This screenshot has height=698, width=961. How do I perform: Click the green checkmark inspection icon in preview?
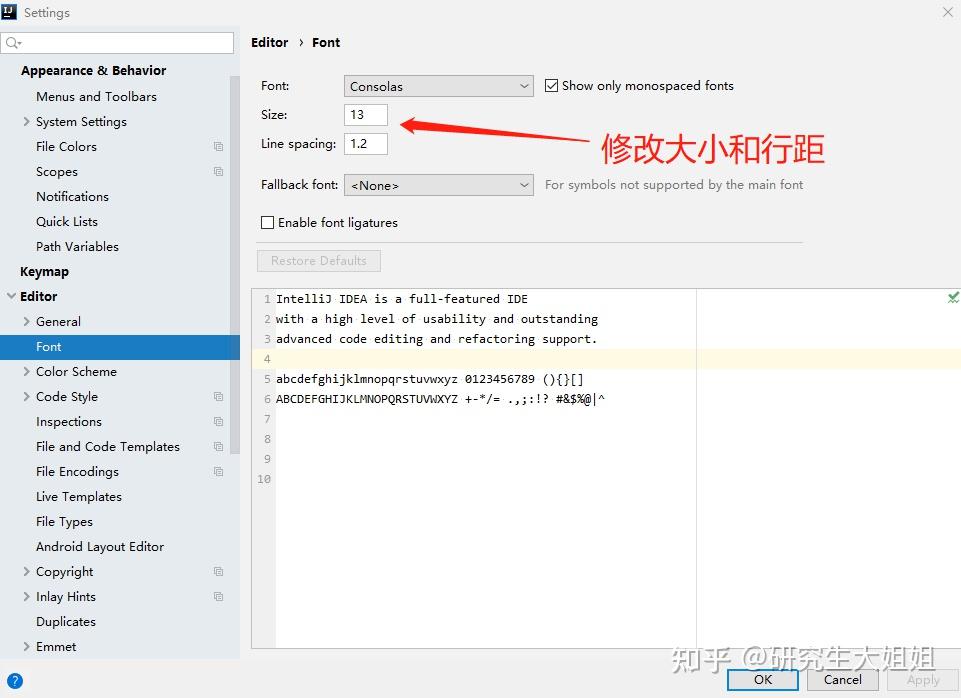click(953, 298)
